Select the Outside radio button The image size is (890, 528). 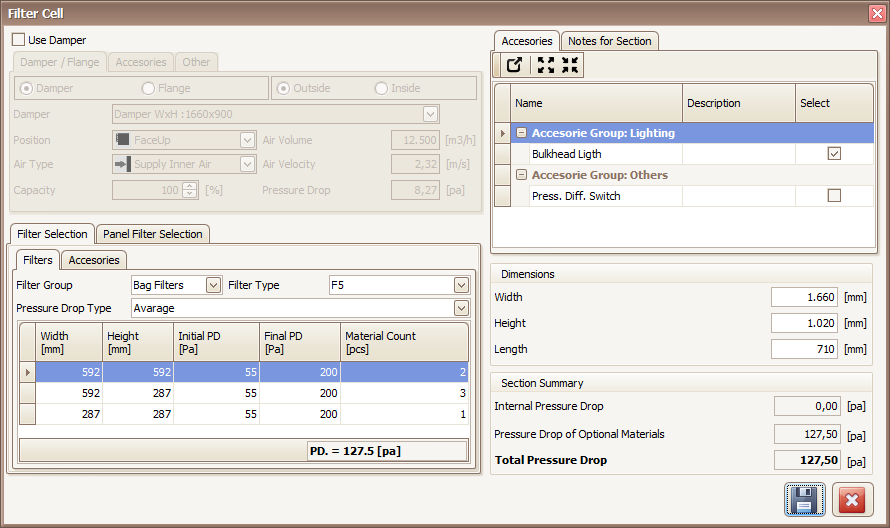click(x=283, y=89)
